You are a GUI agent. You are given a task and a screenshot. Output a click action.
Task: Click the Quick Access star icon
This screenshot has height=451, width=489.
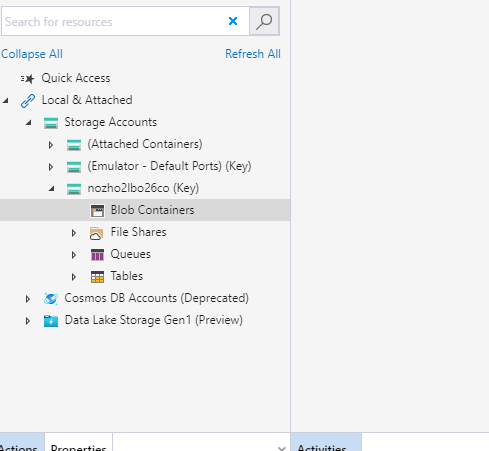click(28, 79)
